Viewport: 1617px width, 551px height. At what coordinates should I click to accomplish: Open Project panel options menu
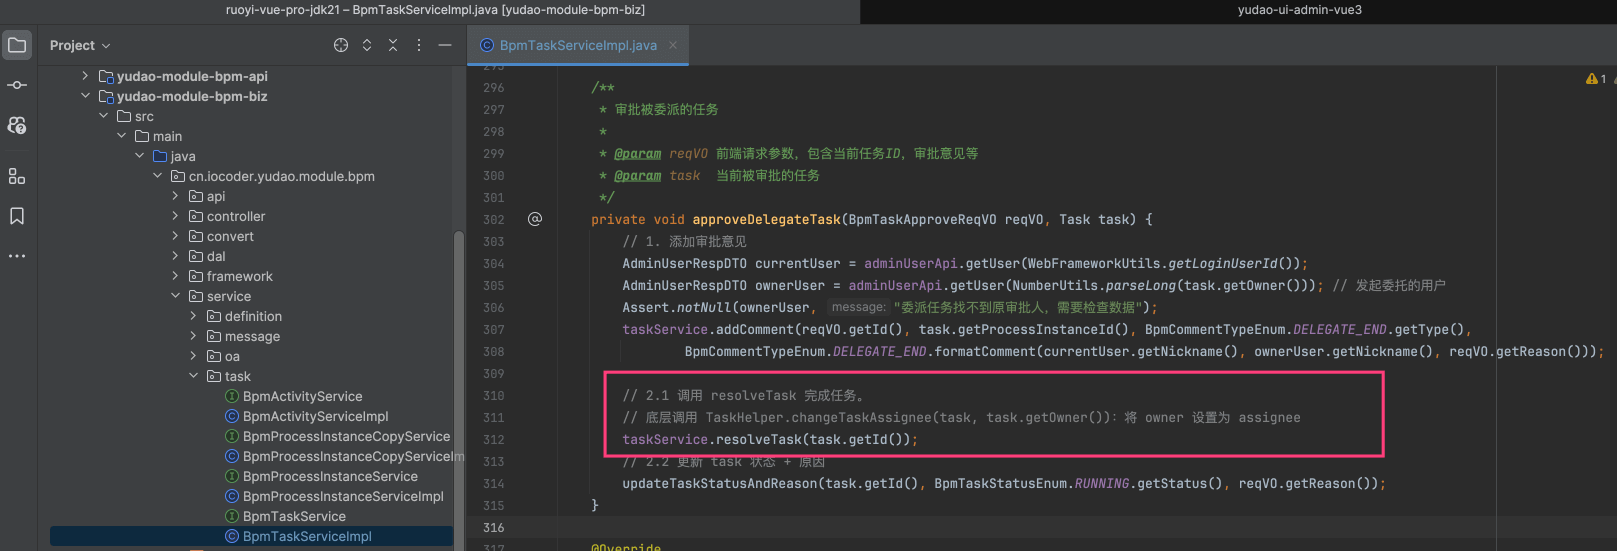coord(419,45)
